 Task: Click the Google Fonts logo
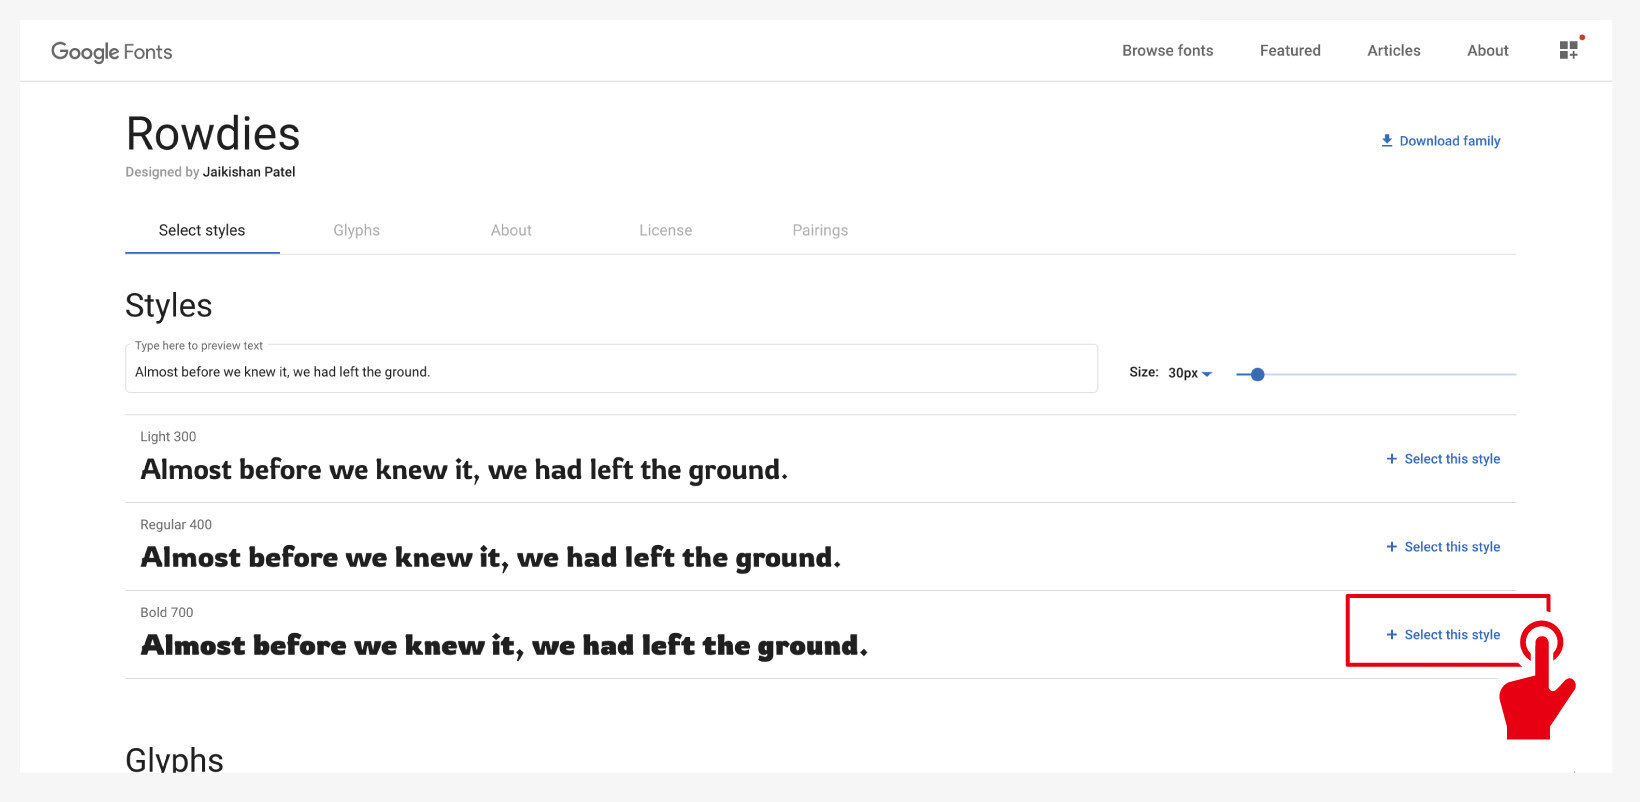point(112,52)
